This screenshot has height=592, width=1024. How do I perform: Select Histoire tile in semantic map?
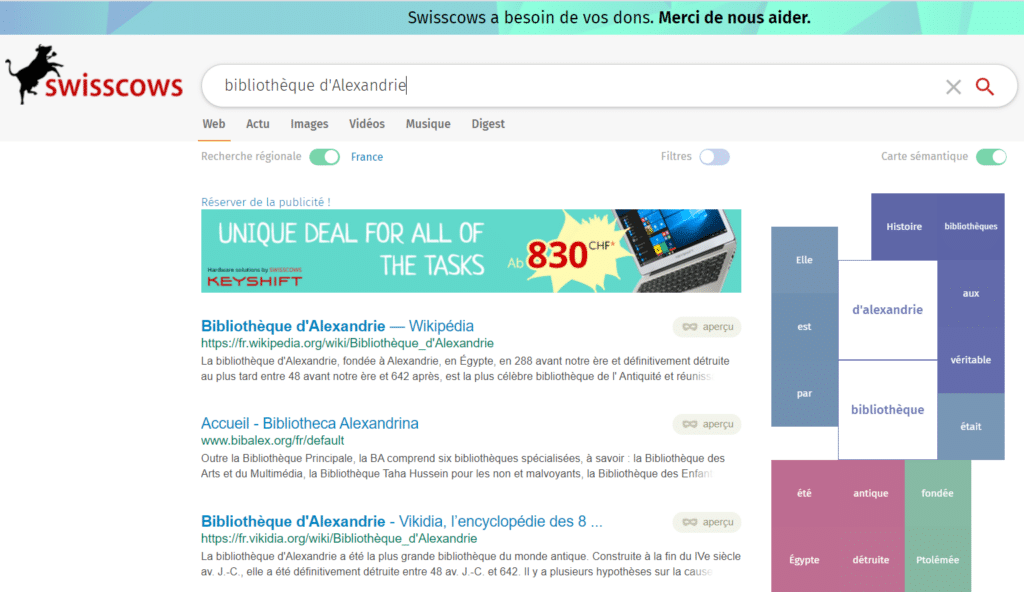904,227
